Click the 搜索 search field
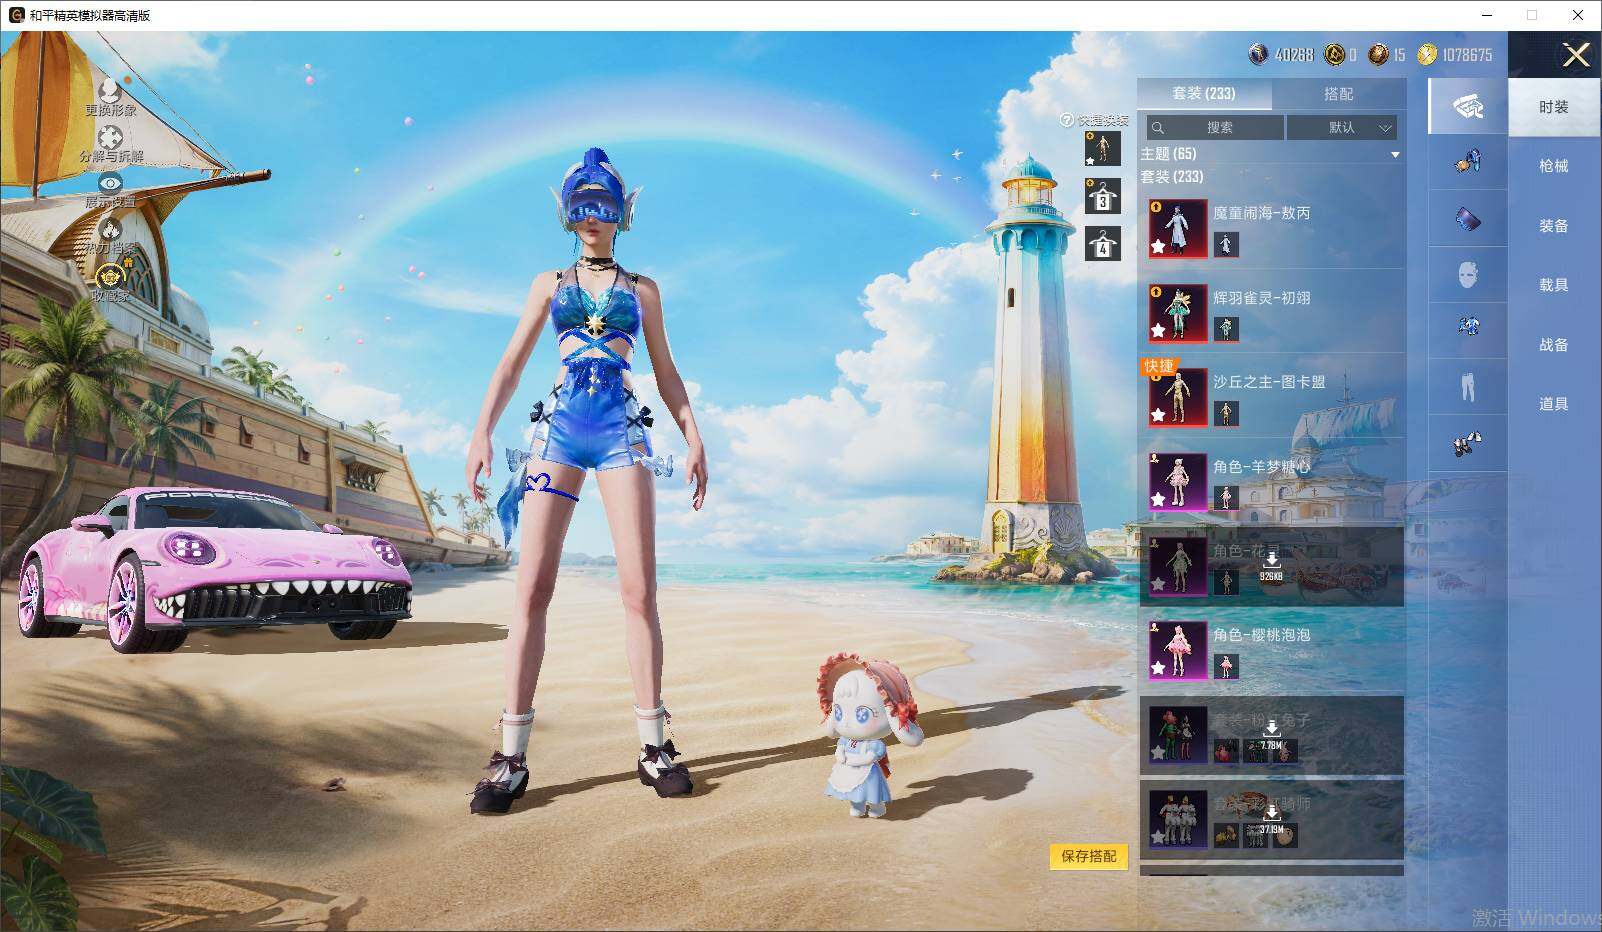The image size is (1602, 932). tap(1216, 128)
